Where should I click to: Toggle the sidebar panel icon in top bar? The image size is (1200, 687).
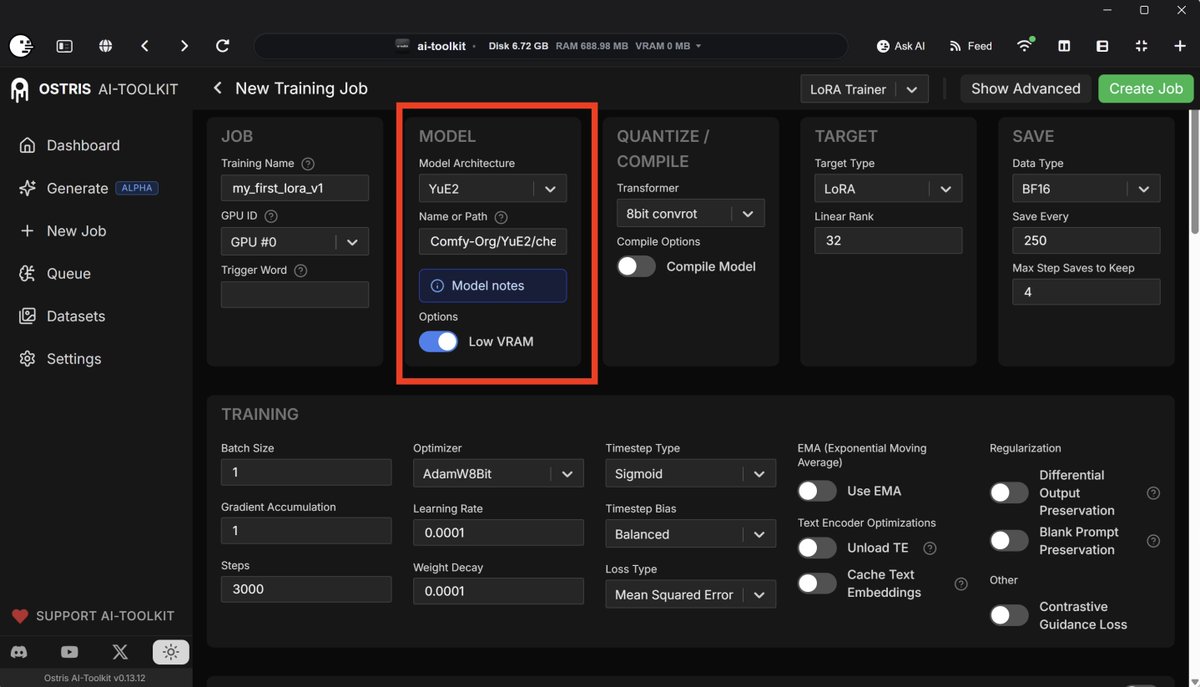(x=64, y=46)
